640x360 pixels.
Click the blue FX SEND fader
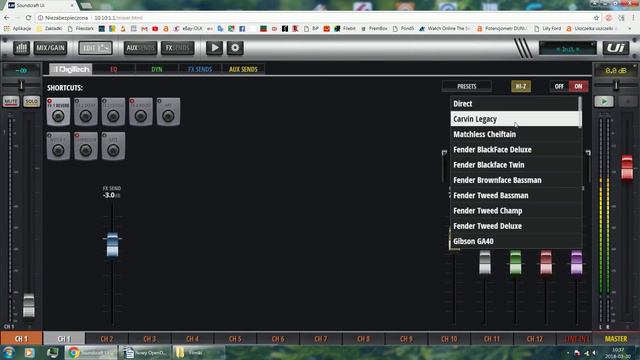click(112, 244)
